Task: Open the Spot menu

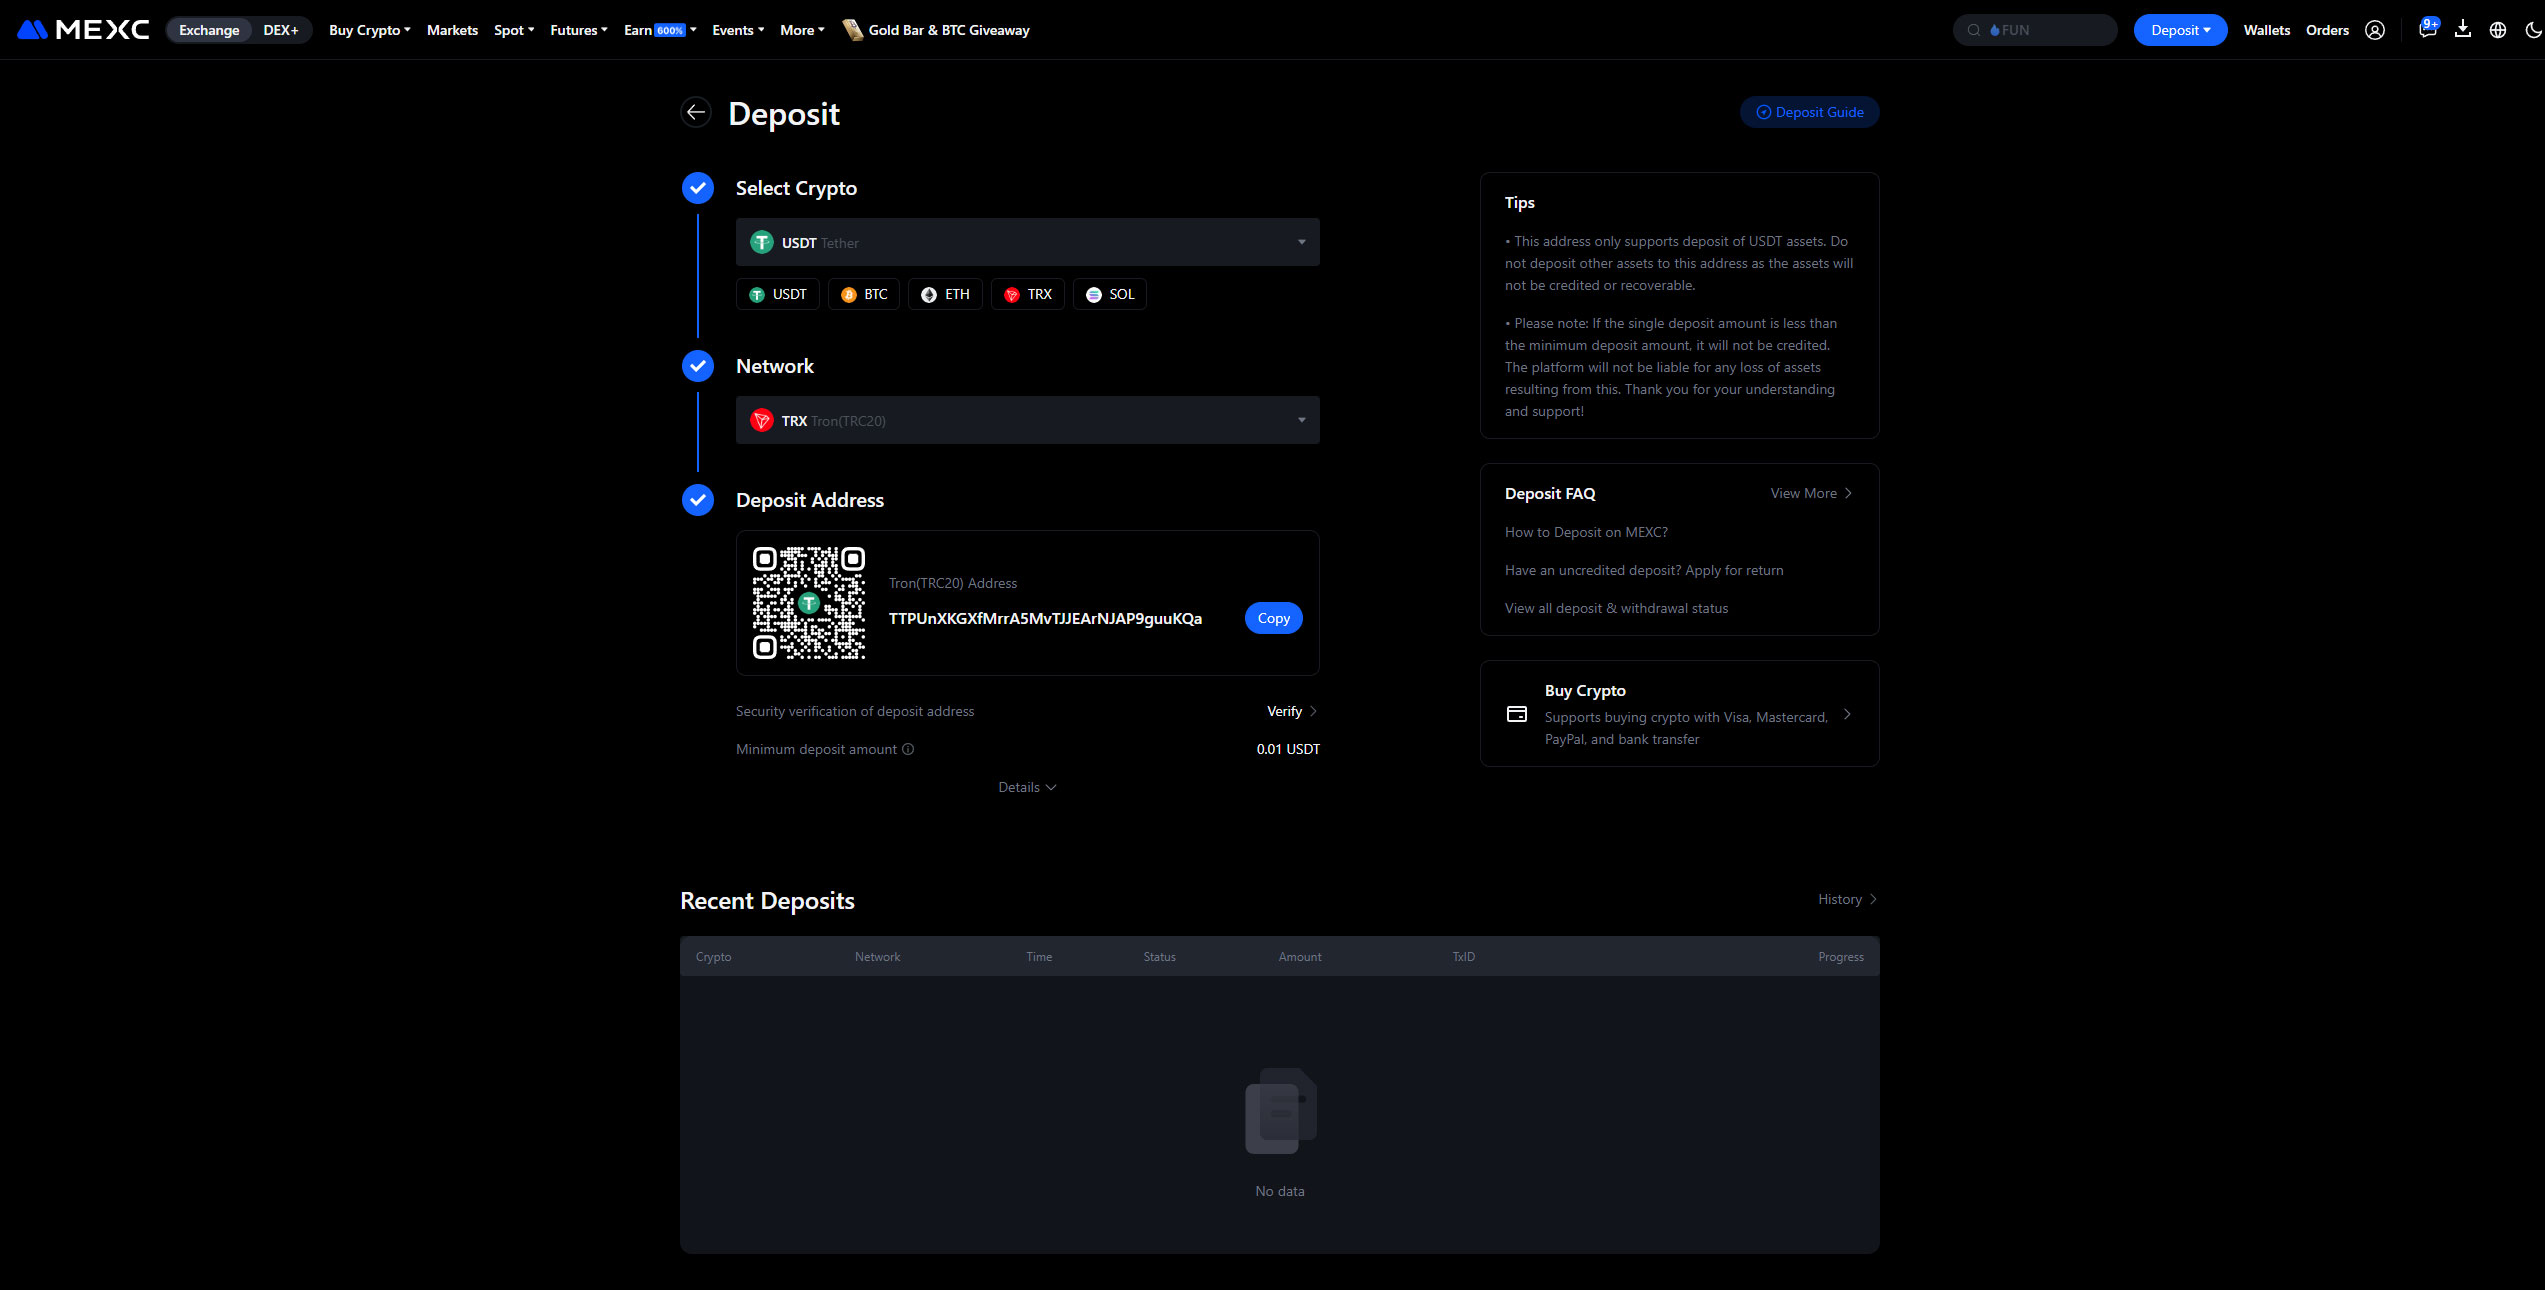Action: tap(514, 30)
